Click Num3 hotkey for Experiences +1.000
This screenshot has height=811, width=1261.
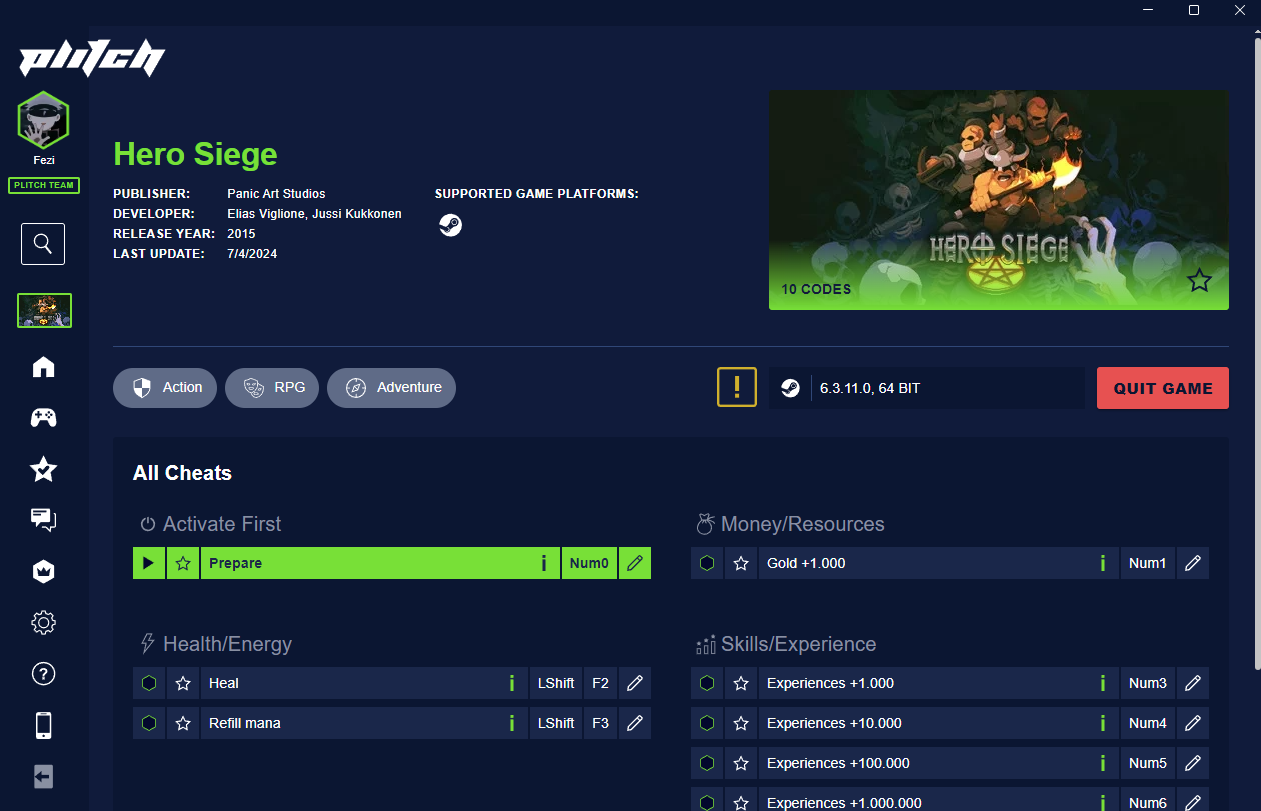(1147, 683)
